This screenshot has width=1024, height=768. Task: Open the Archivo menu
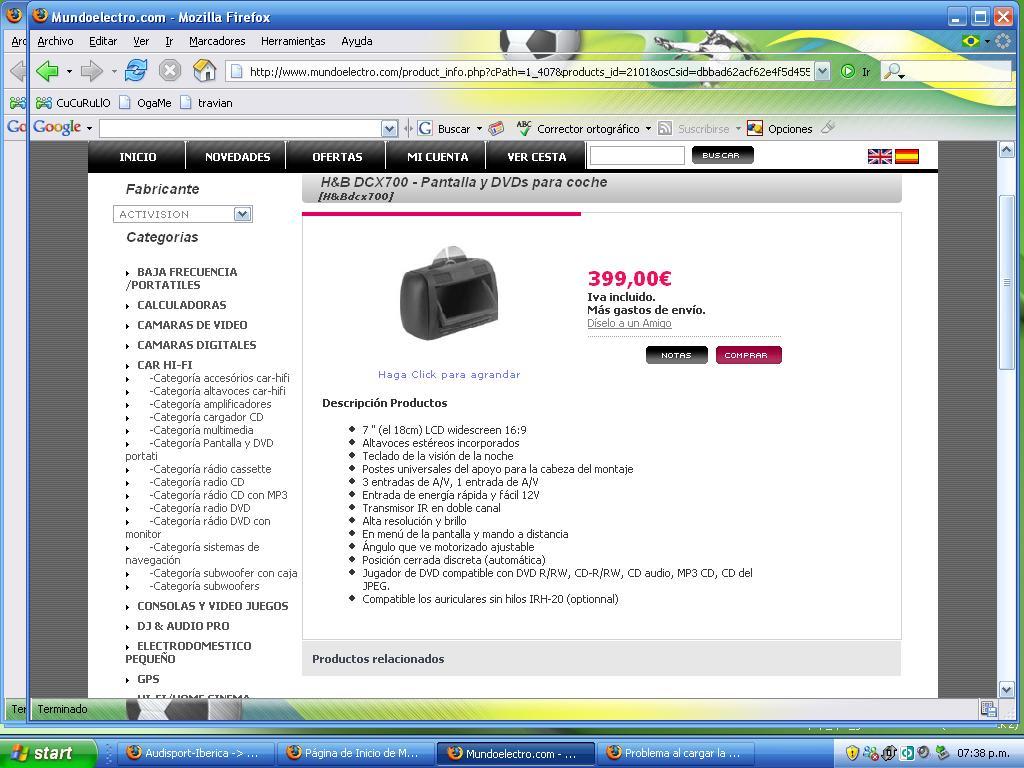point(55,40)
